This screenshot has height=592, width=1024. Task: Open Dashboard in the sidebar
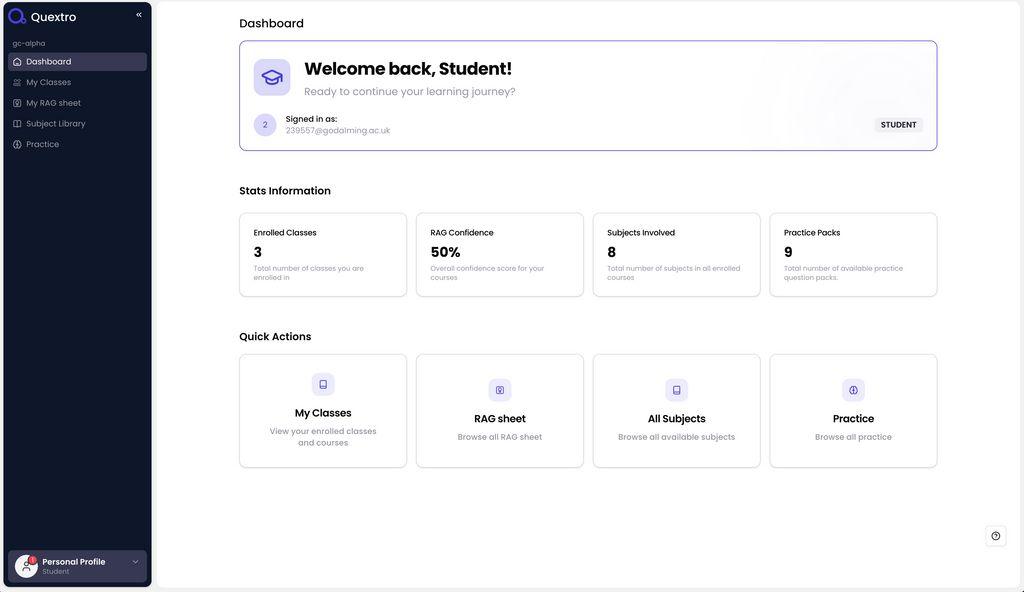click(77, 61)
